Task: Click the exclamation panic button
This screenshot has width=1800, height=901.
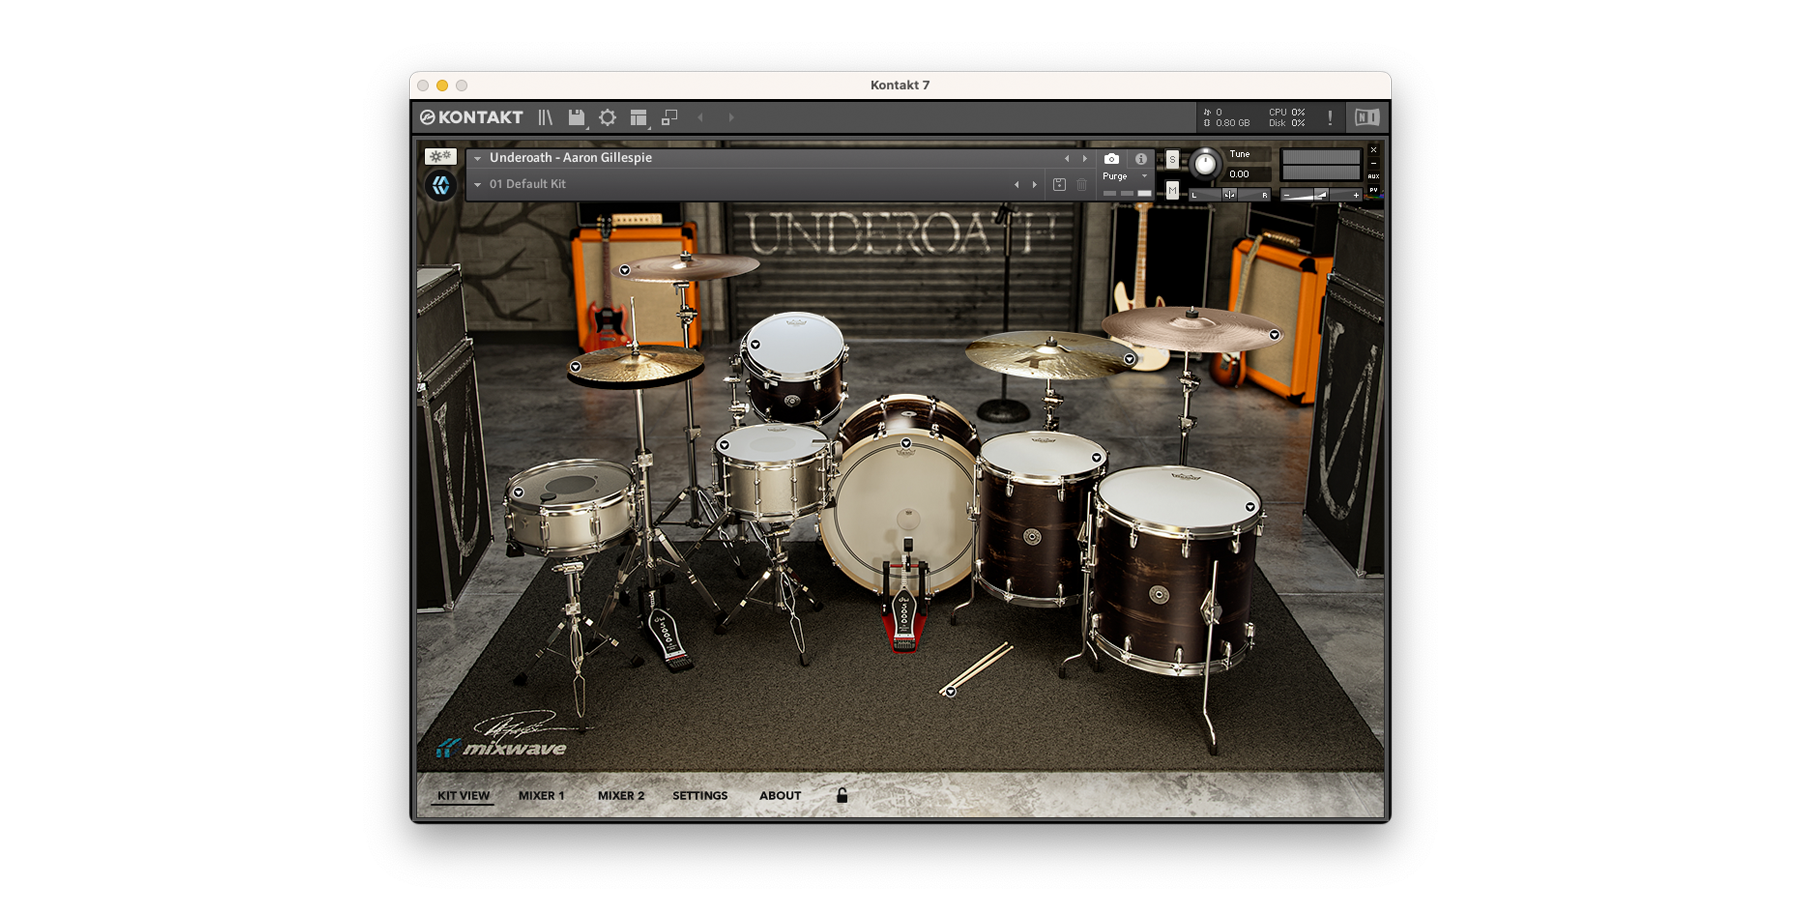Action: (x=1329, y=118)
